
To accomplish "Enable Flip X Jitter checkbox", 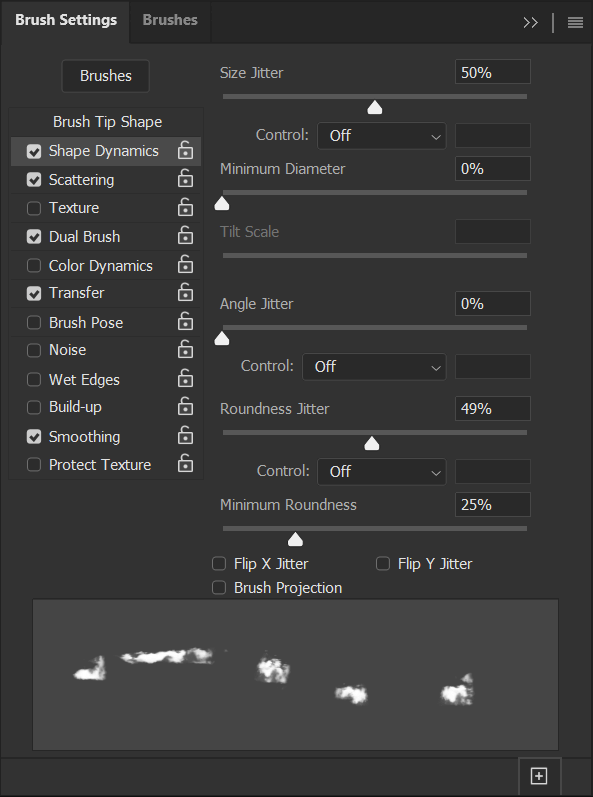I will [x=219, y=563].
